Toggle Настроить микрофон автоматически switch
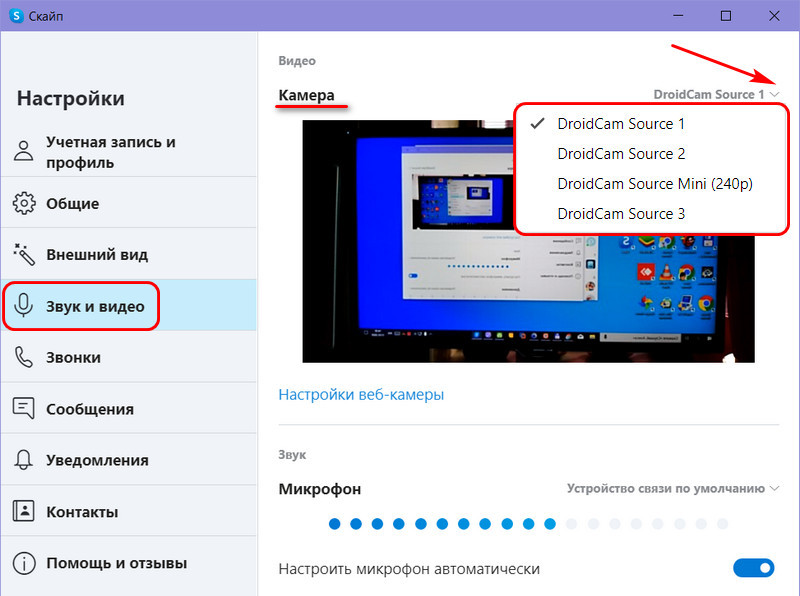 754,568
